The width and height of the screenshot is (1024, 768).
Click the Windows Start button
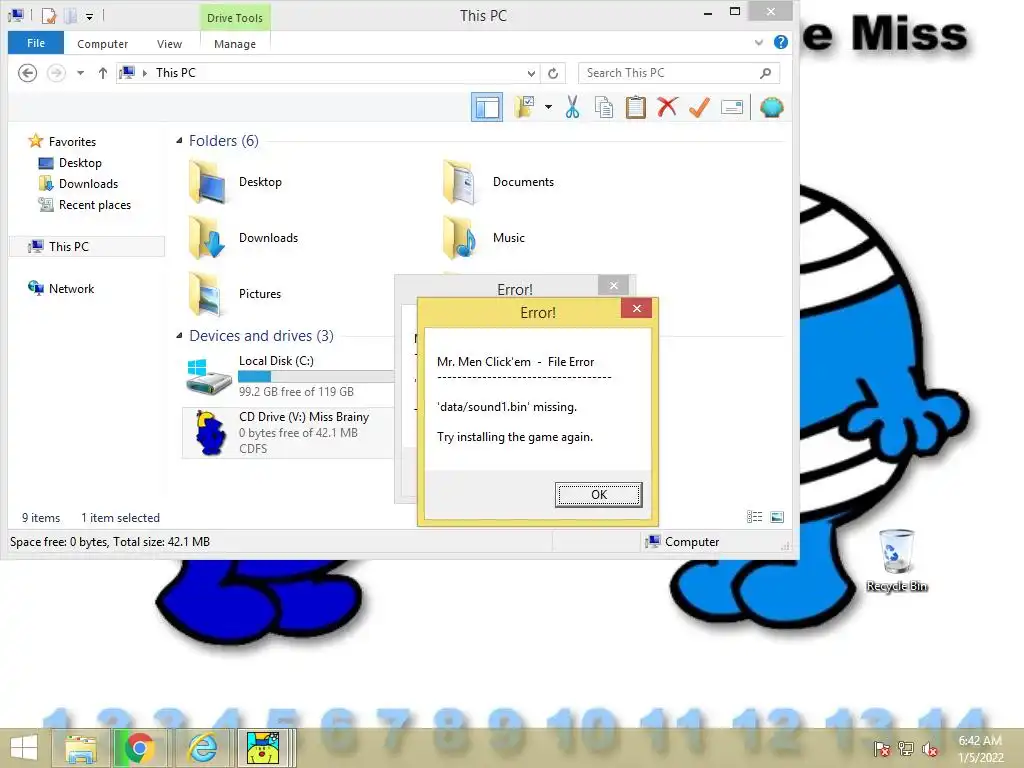point(24,748)
